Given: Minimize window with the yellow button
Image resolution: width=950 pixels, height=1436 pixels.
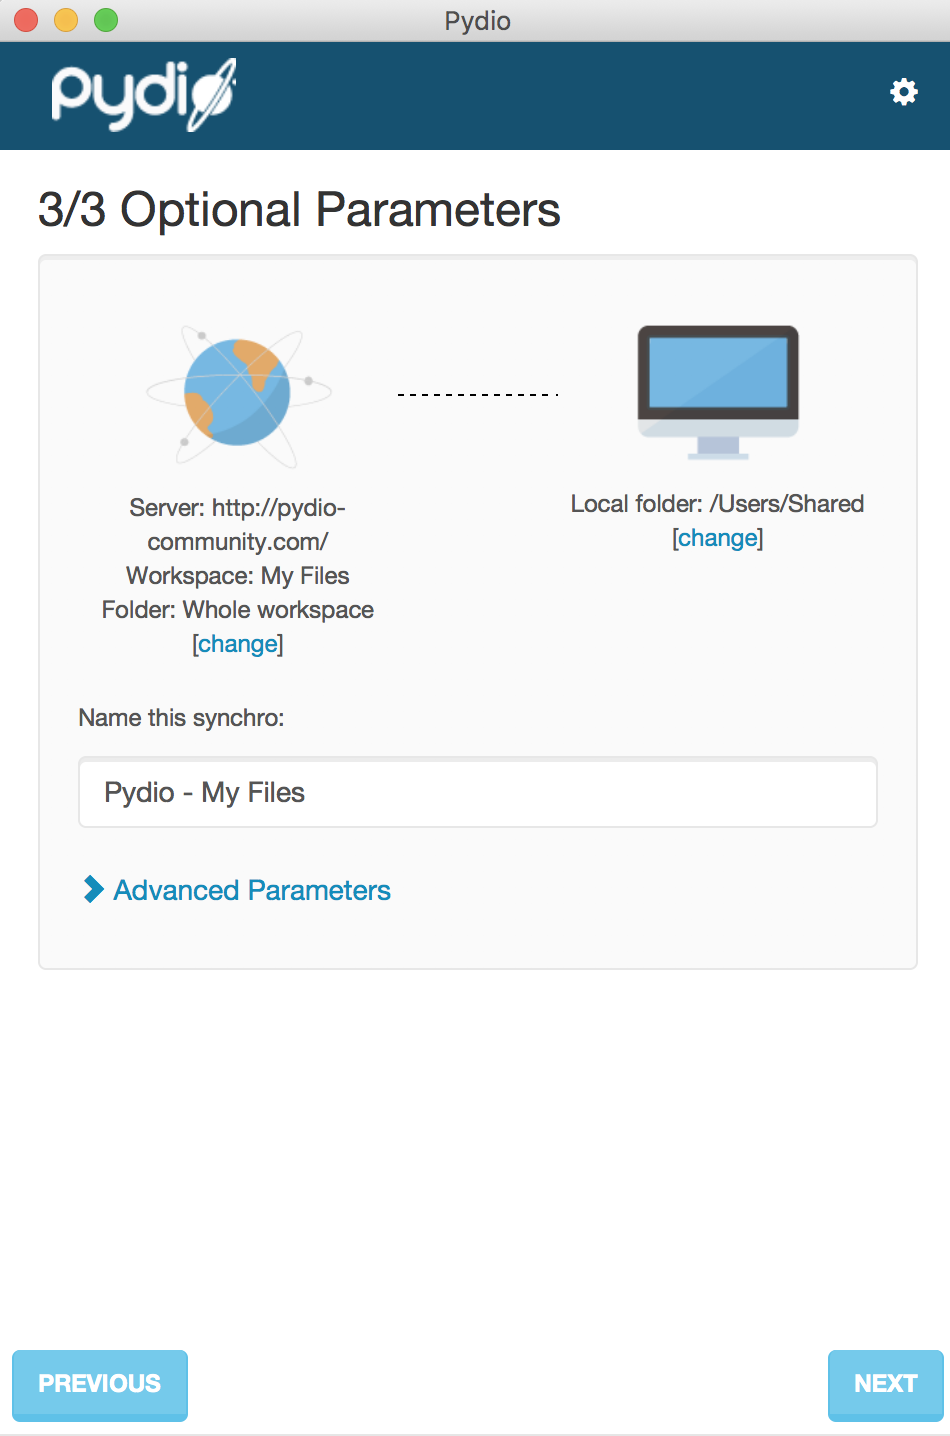Looking at the screenshot, I should pos(66,20).
